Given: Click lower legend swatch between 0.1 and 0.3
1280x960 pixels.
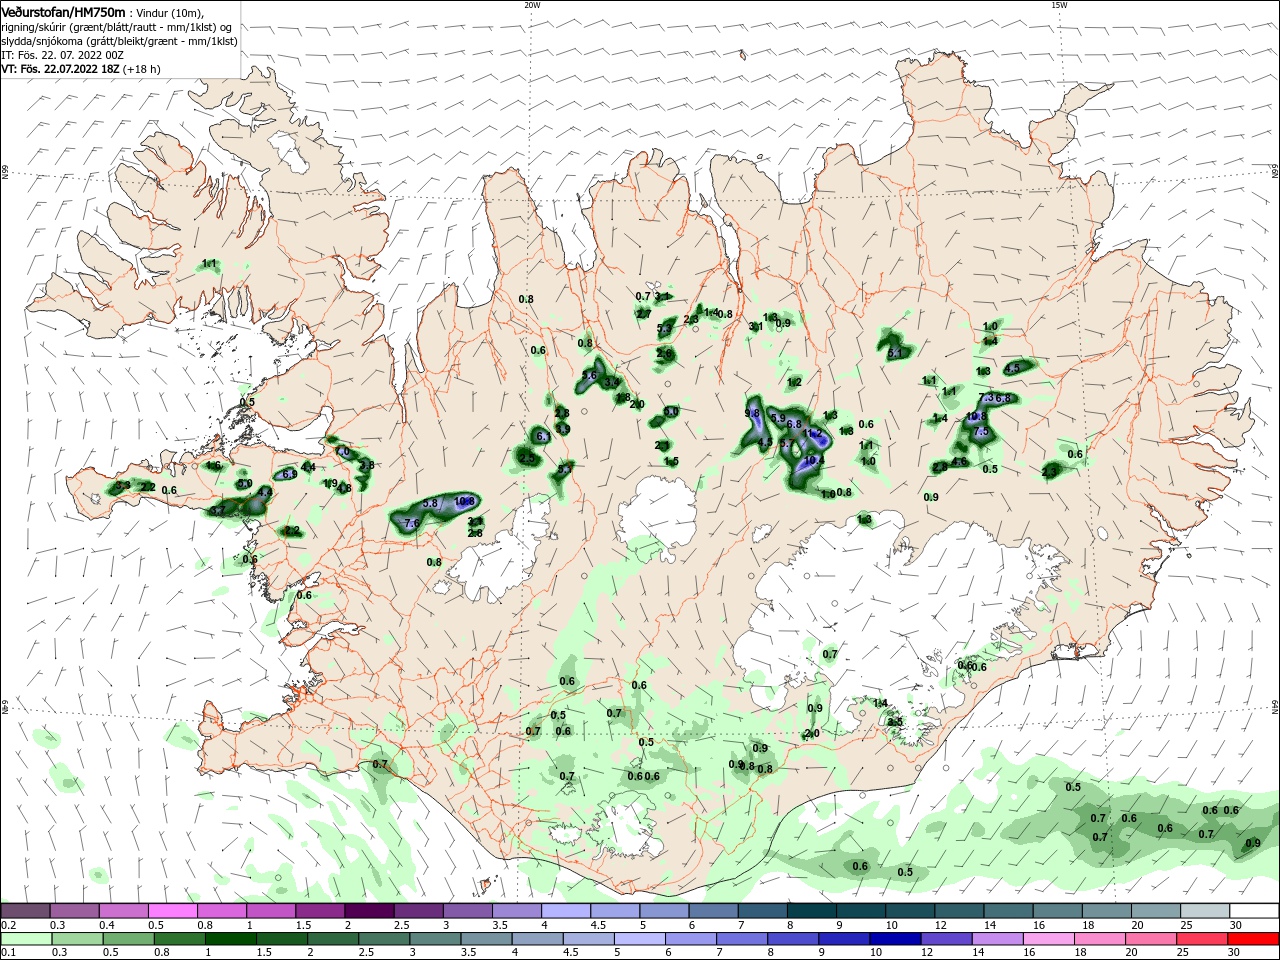Looking at the screenshot, I should pos(26,939).
